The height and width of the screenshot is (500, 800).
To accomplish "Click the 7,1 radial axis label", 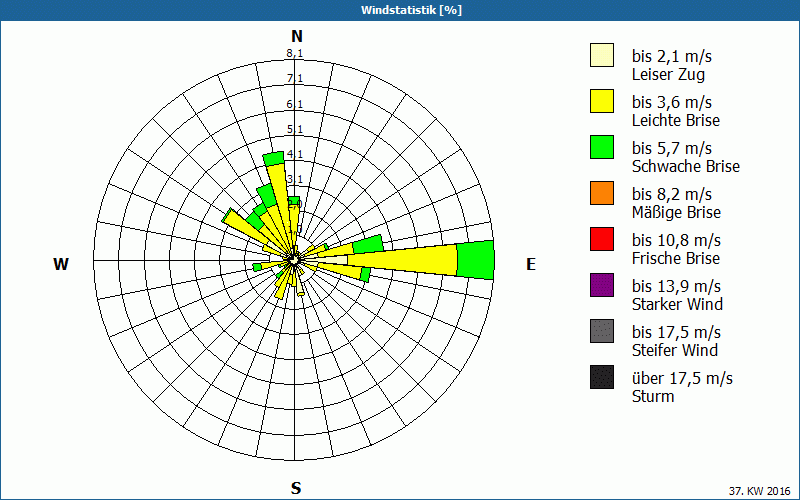I will tap(294, 79).
